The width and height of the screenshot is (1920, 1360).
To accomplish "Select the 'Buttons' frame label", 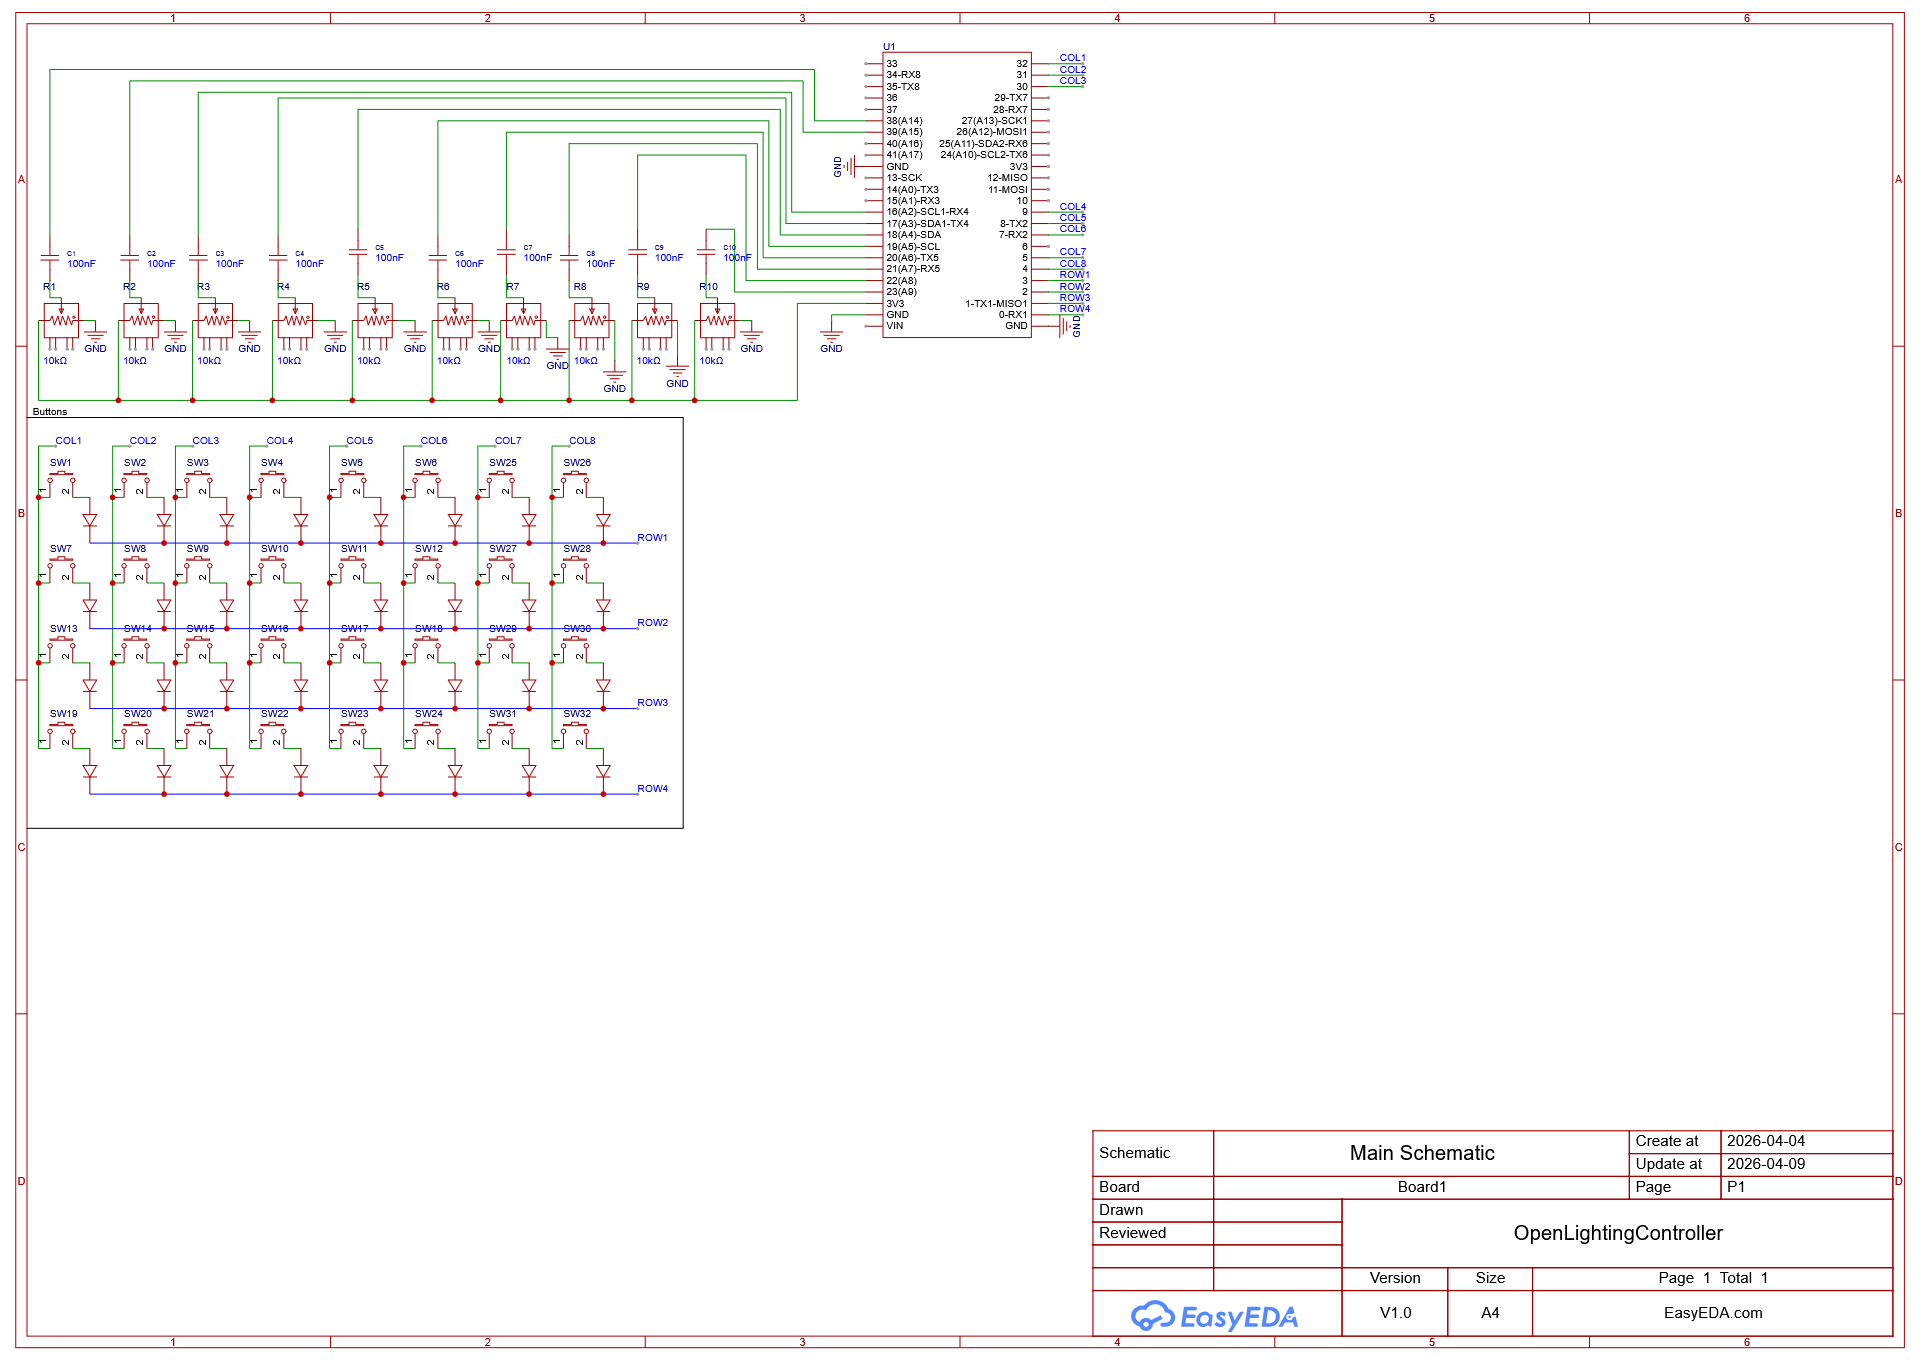I will tap(50, 412).
